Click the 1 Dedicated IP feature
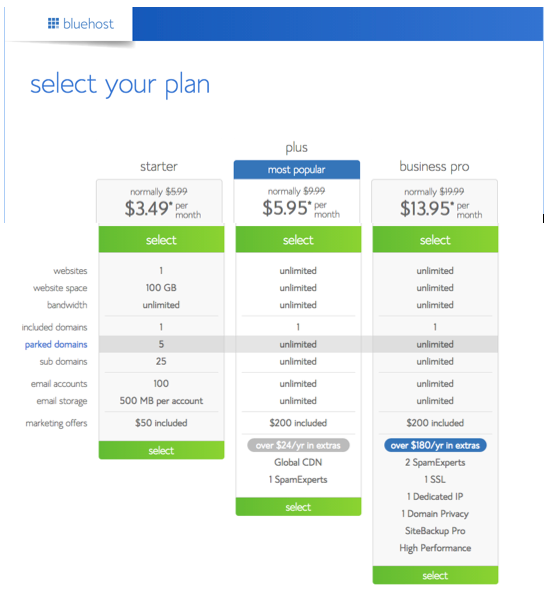 [435, 496]
